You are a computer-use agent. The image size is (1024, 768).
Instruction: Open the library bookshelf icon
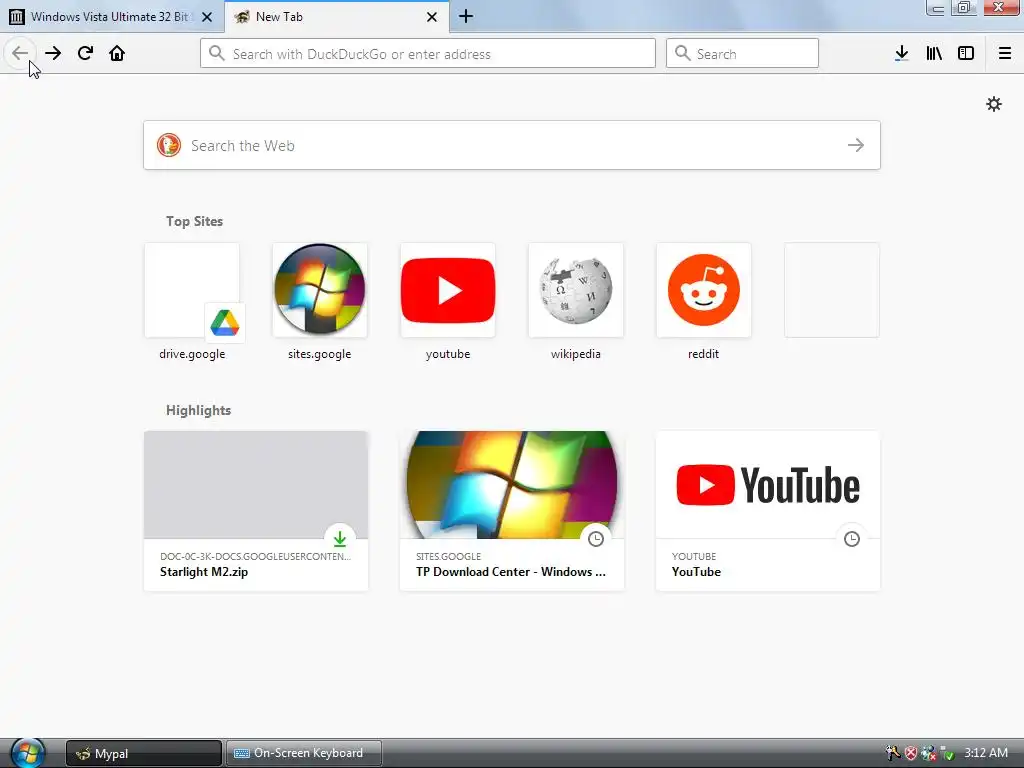pyautogui.click(x=934, y=53)
